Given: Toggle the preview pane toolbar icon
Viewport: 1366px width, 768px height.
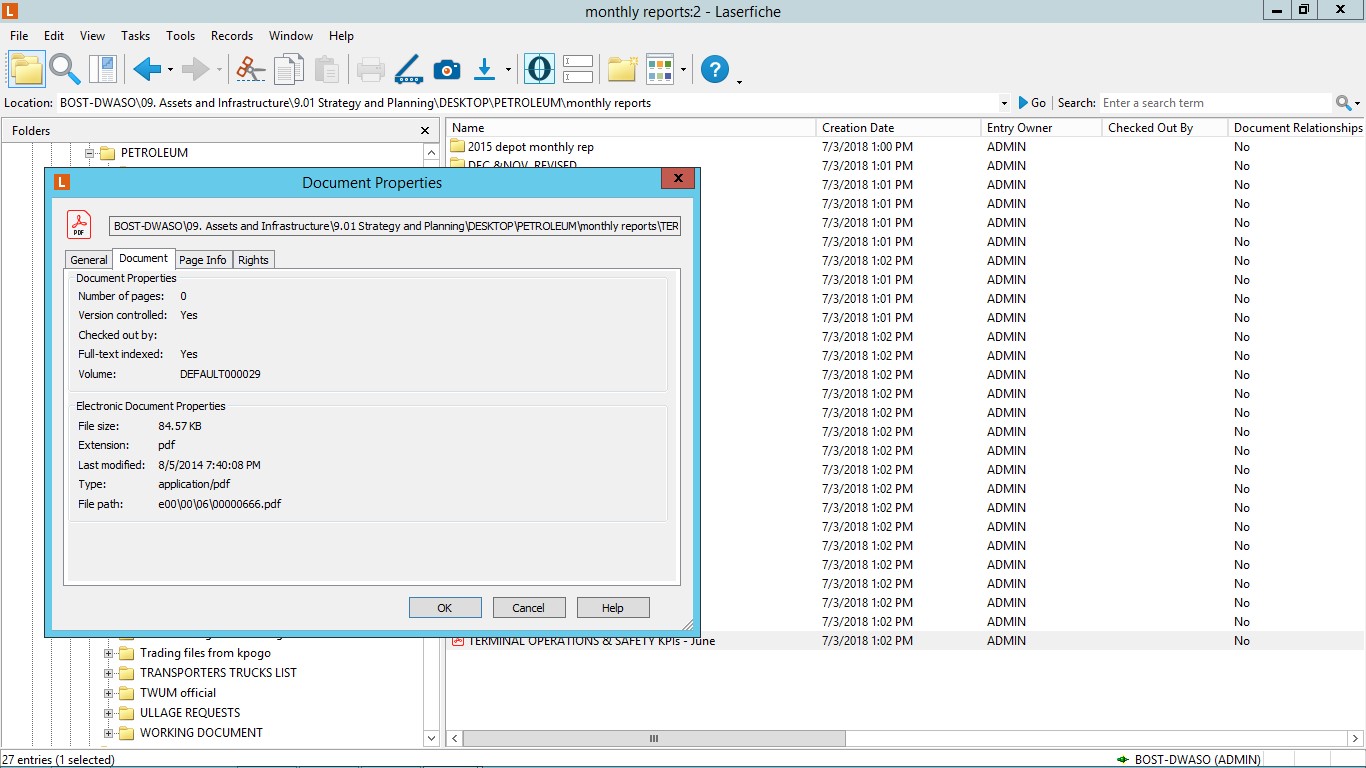Looking at the screenshot, I should (x=103, y=69).
